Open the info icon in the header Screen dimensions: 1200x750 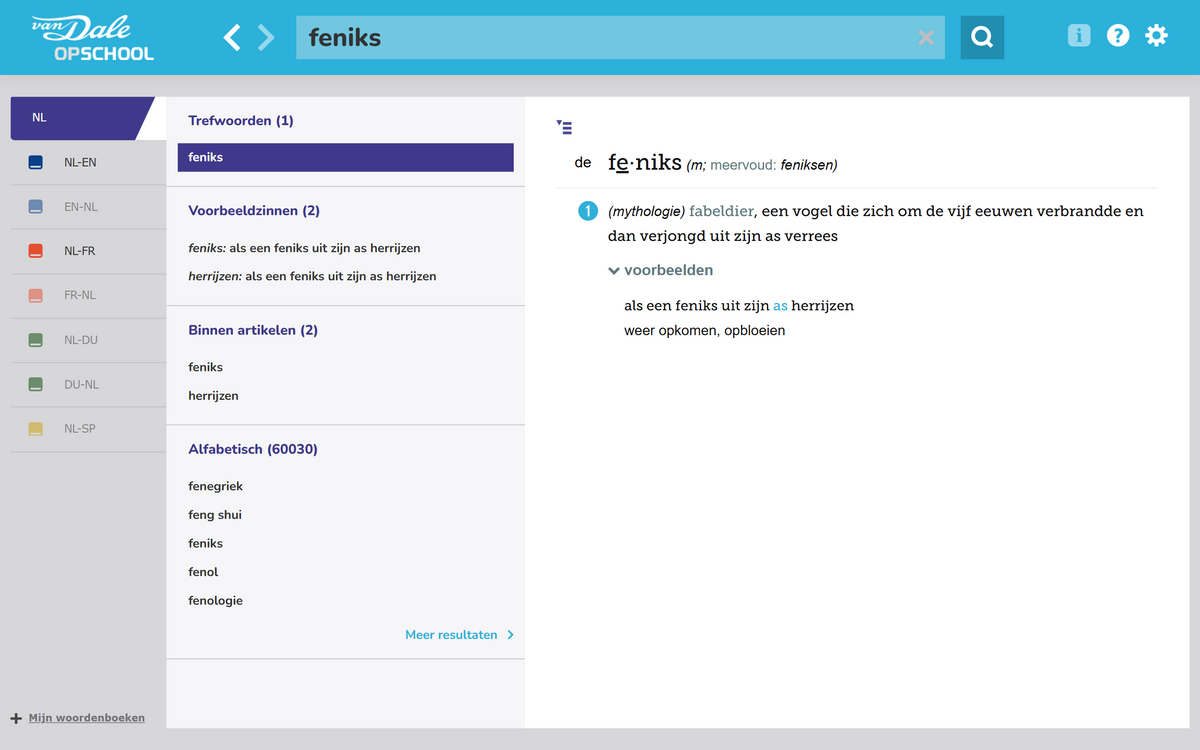[1078, 36]
